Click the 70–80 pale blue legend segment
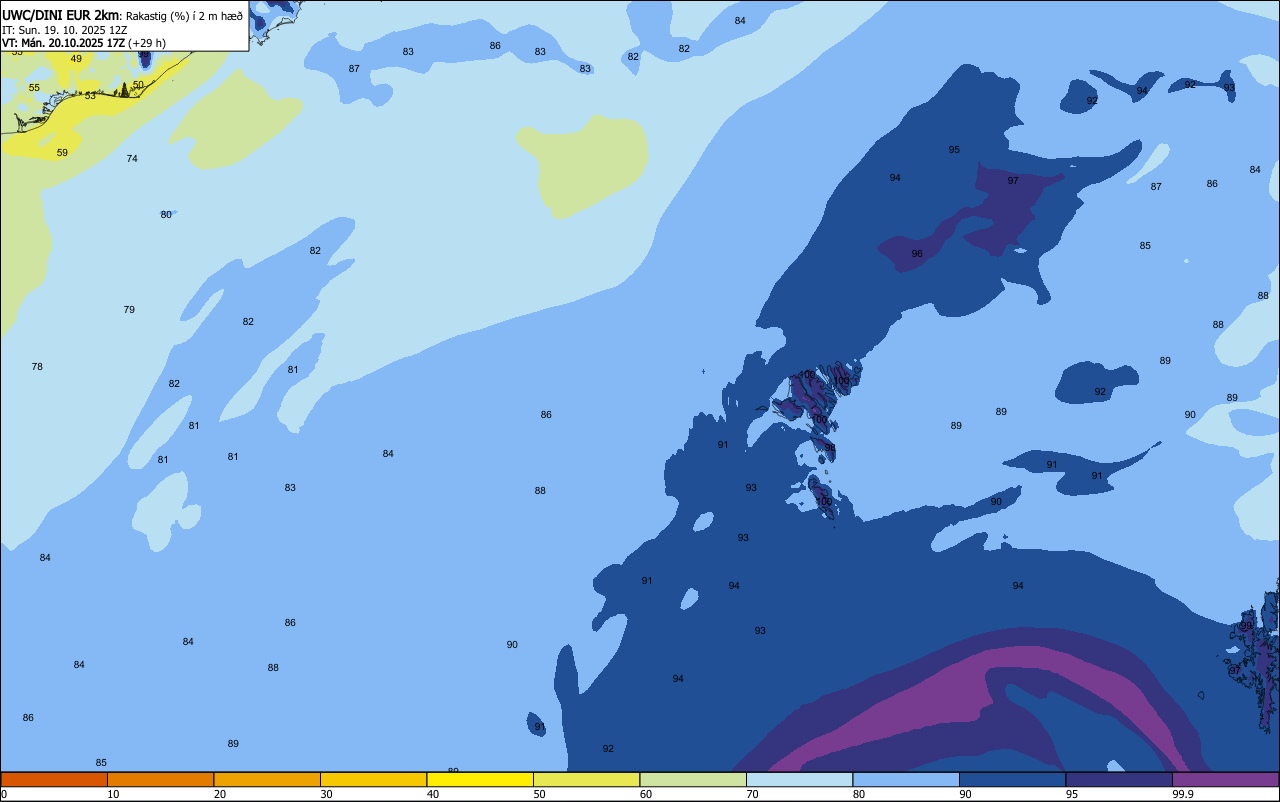 click(799, 780)
